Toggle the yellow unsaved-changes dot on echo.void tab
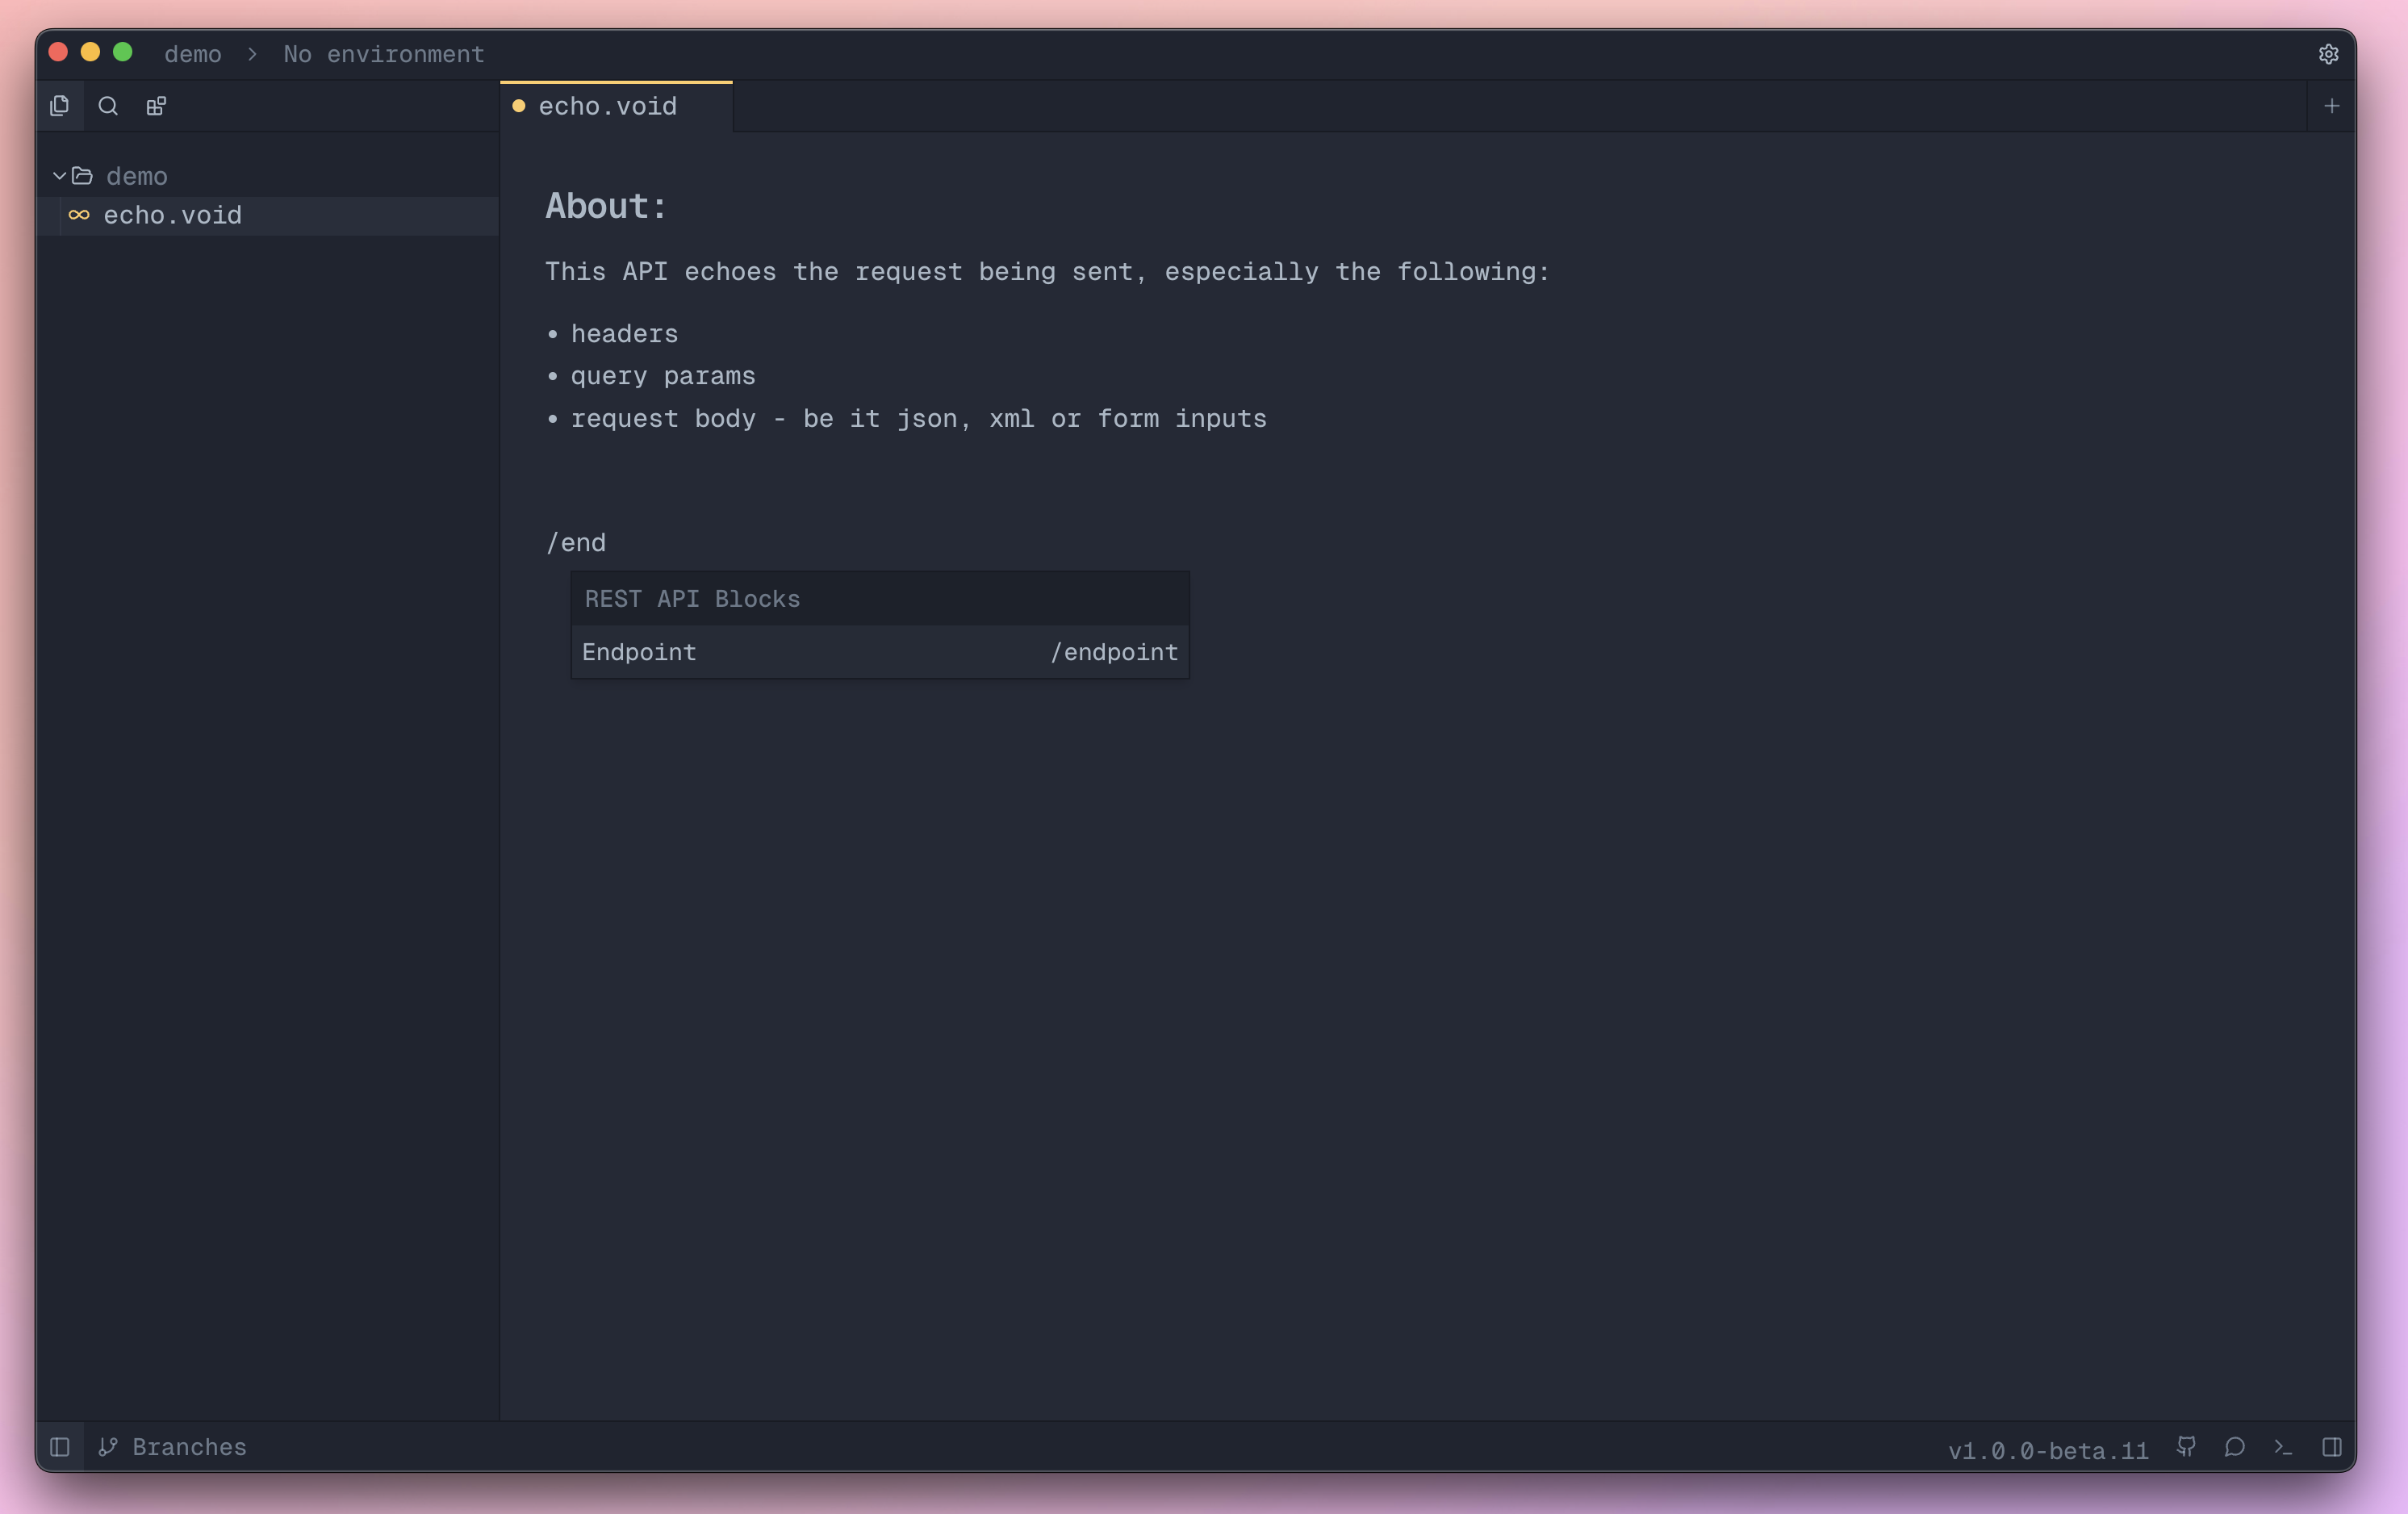 (x=518, y=105)
